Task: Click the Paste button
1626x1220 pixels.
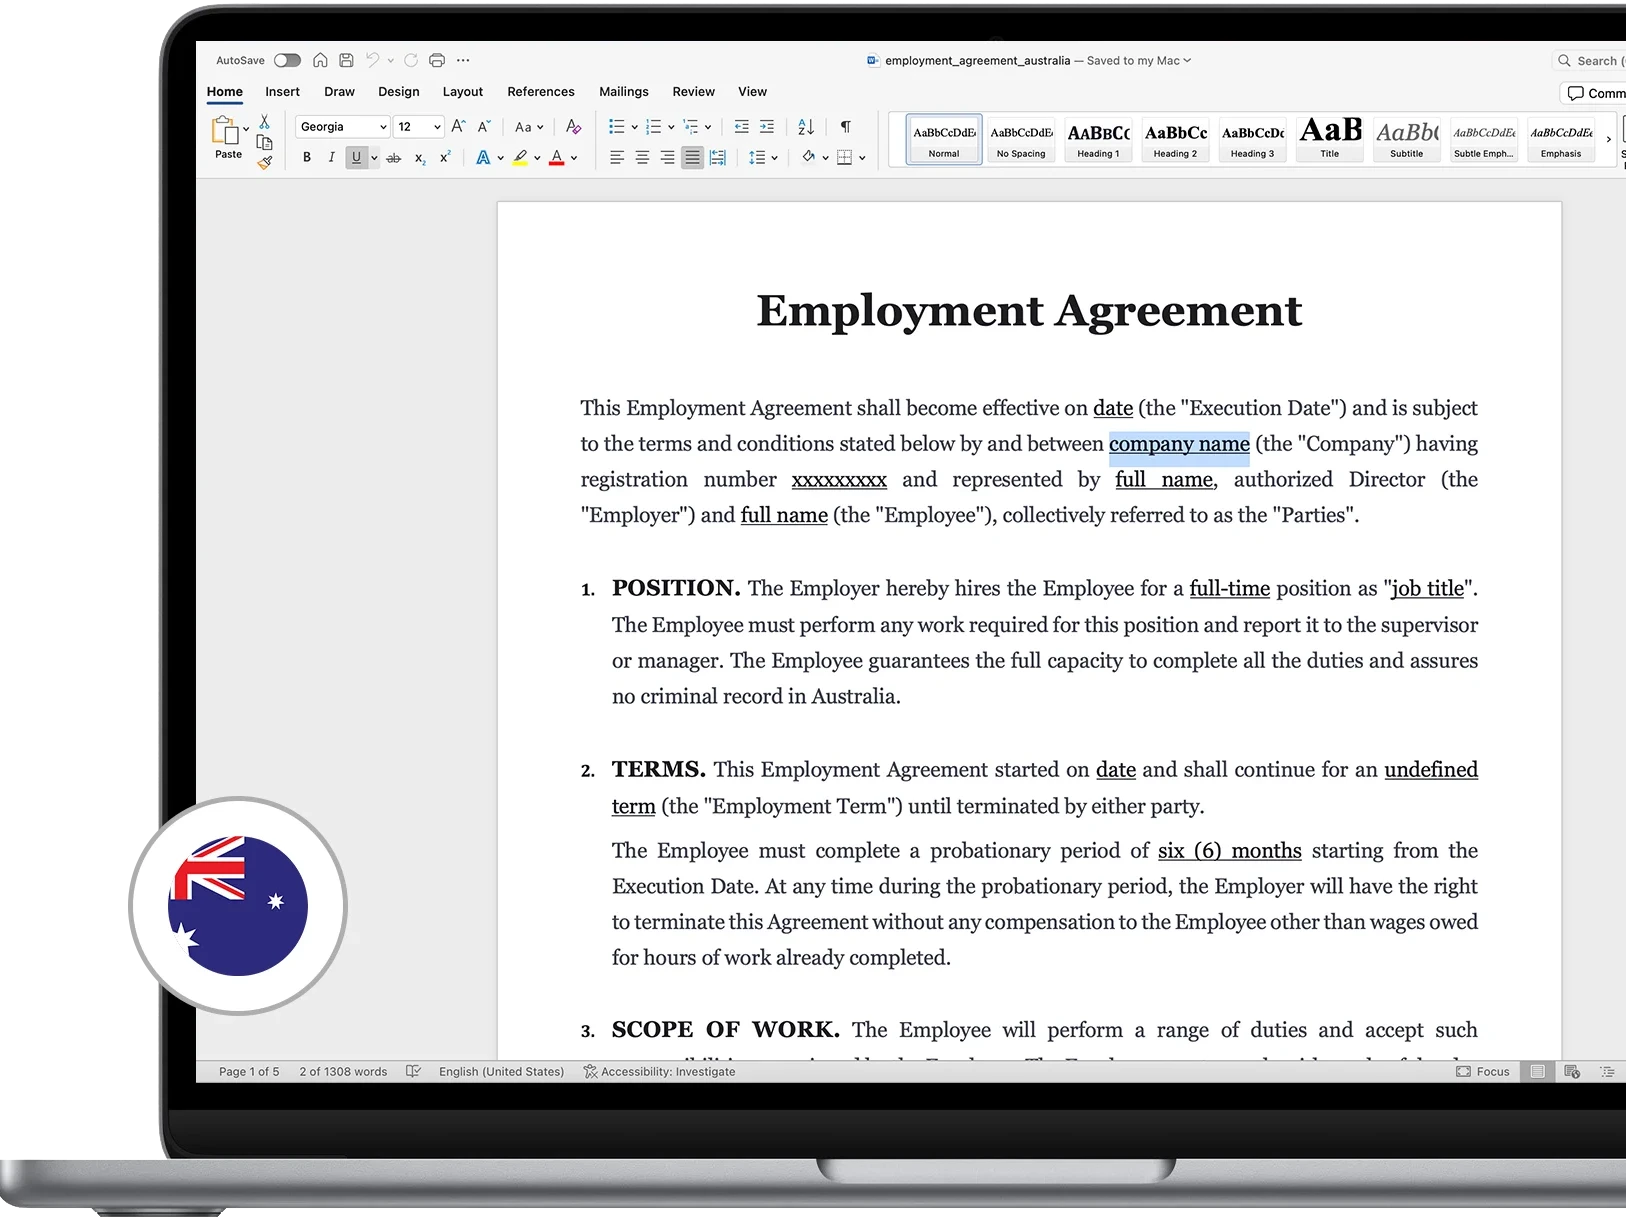Action: point(227,137)
